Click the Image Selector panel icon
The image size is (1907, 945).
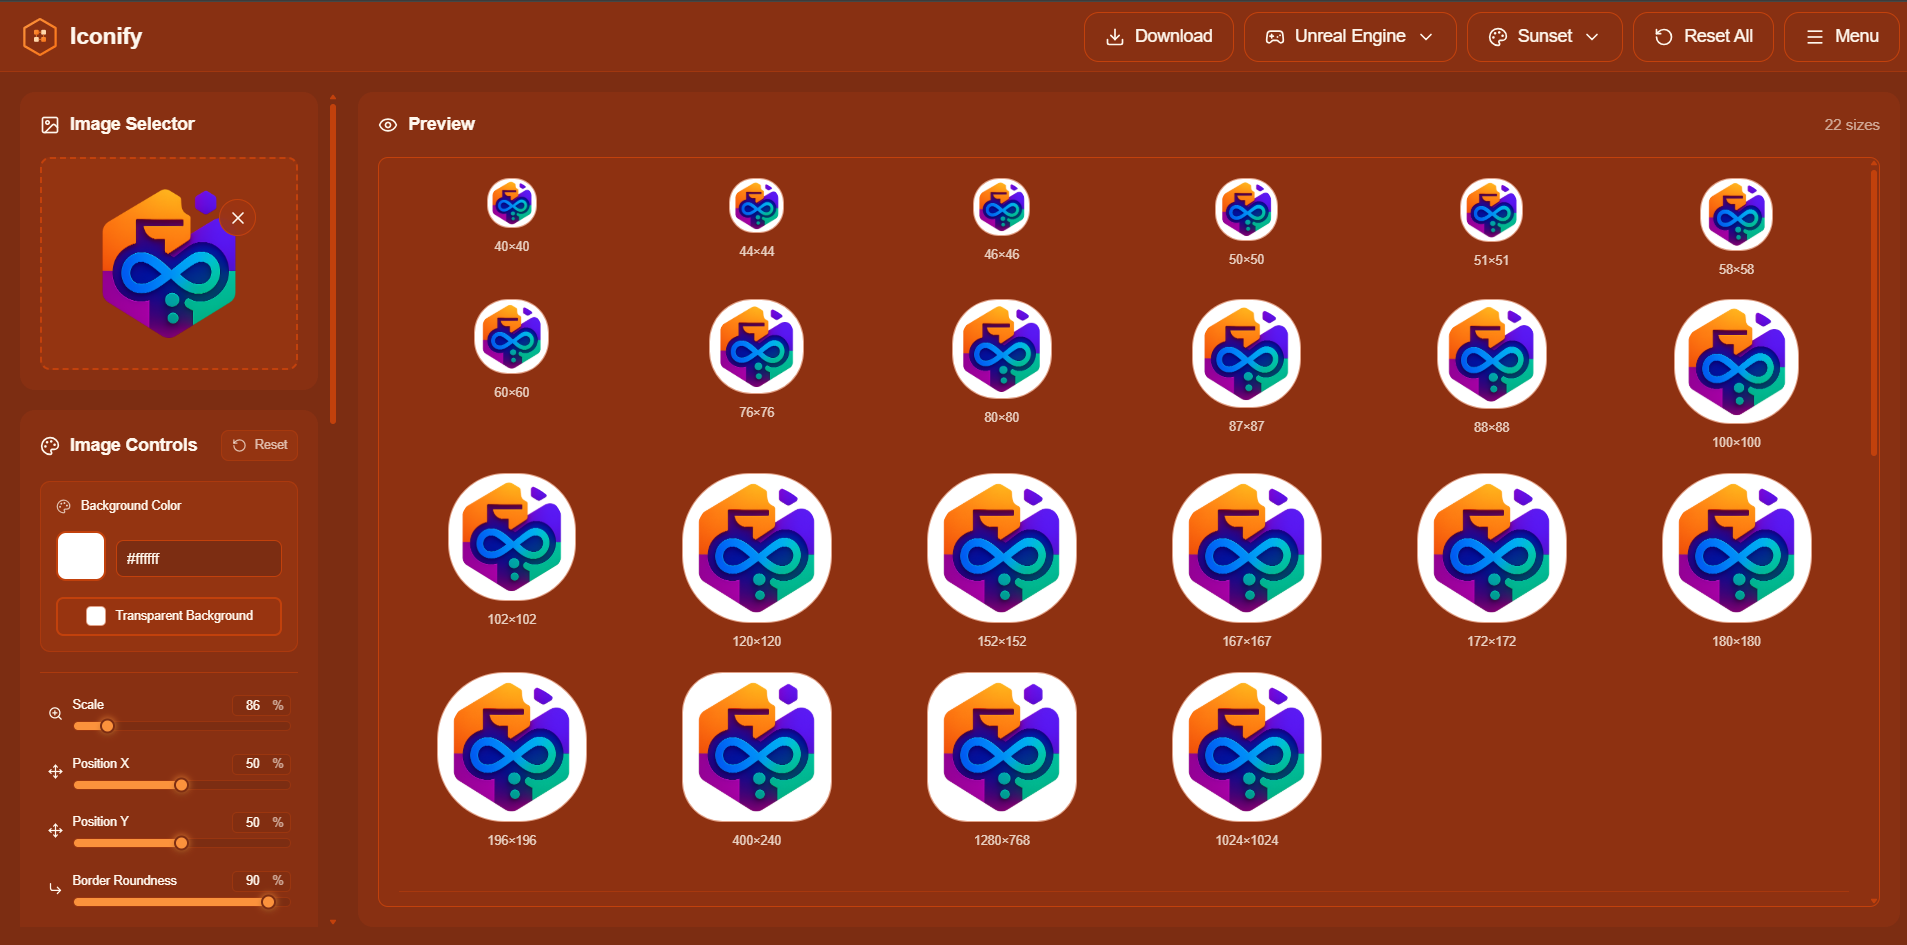point(49,124)
